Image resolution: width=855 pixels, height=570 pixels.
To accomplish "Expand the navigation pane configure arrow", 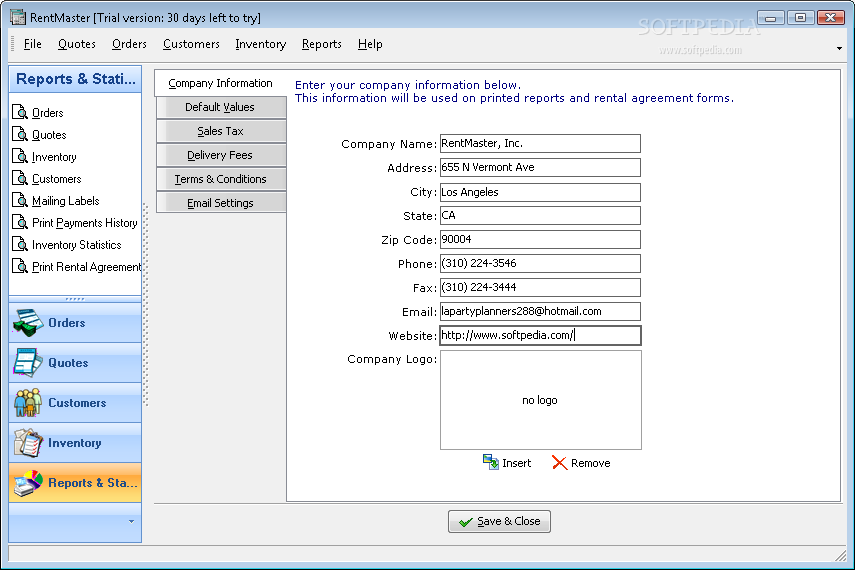I will point(131,521).
